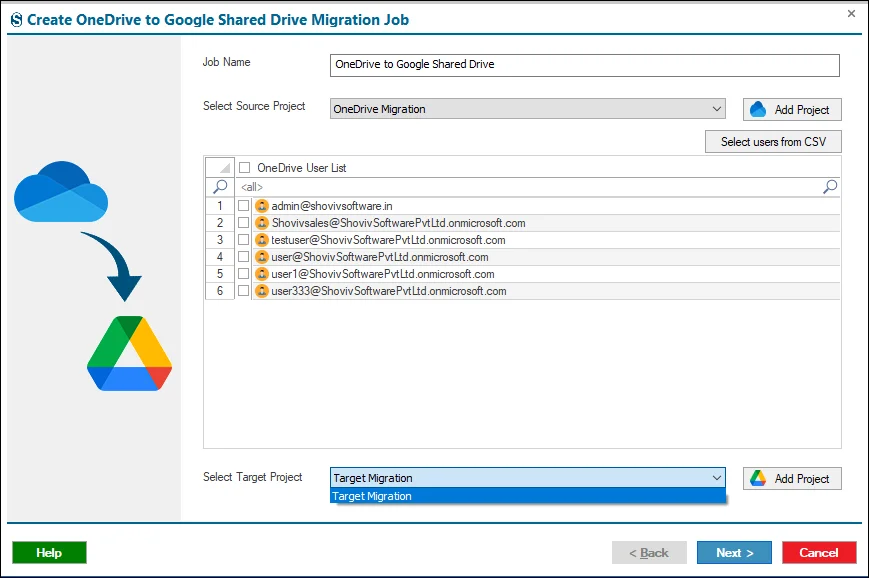Select row number 2 header
Viewport: 869px width, 578px height.
(x=220, y=223)
